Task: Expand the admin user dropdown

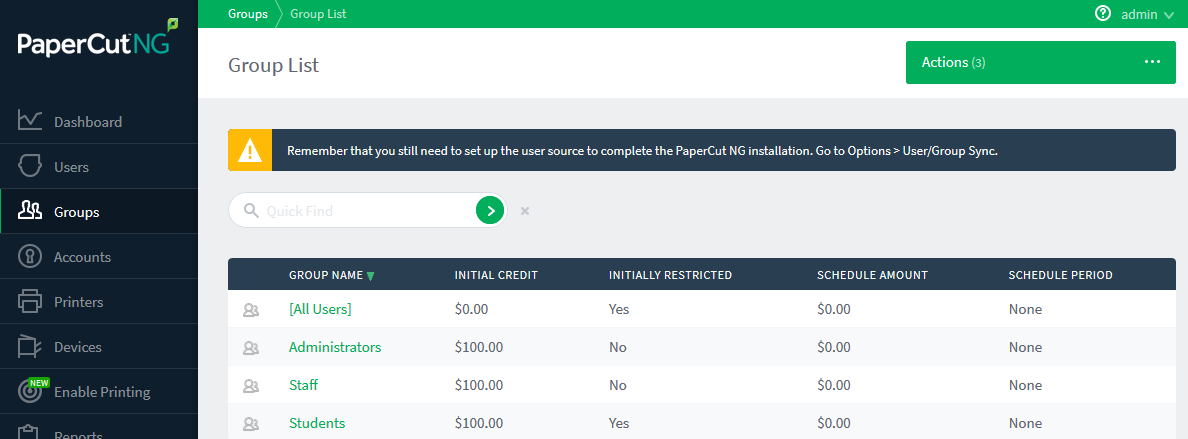Action: 1146,14
